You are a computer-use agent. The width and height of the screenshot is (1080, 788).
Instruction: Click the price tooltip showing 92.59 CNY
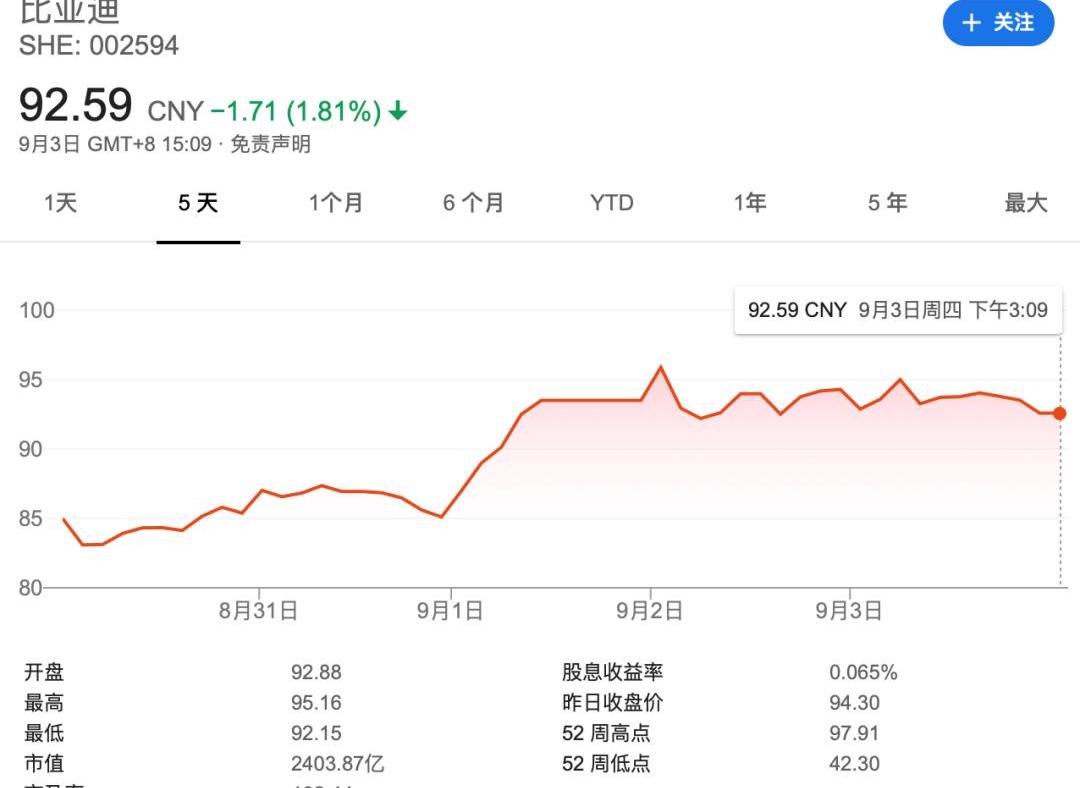tap(897, 310)
